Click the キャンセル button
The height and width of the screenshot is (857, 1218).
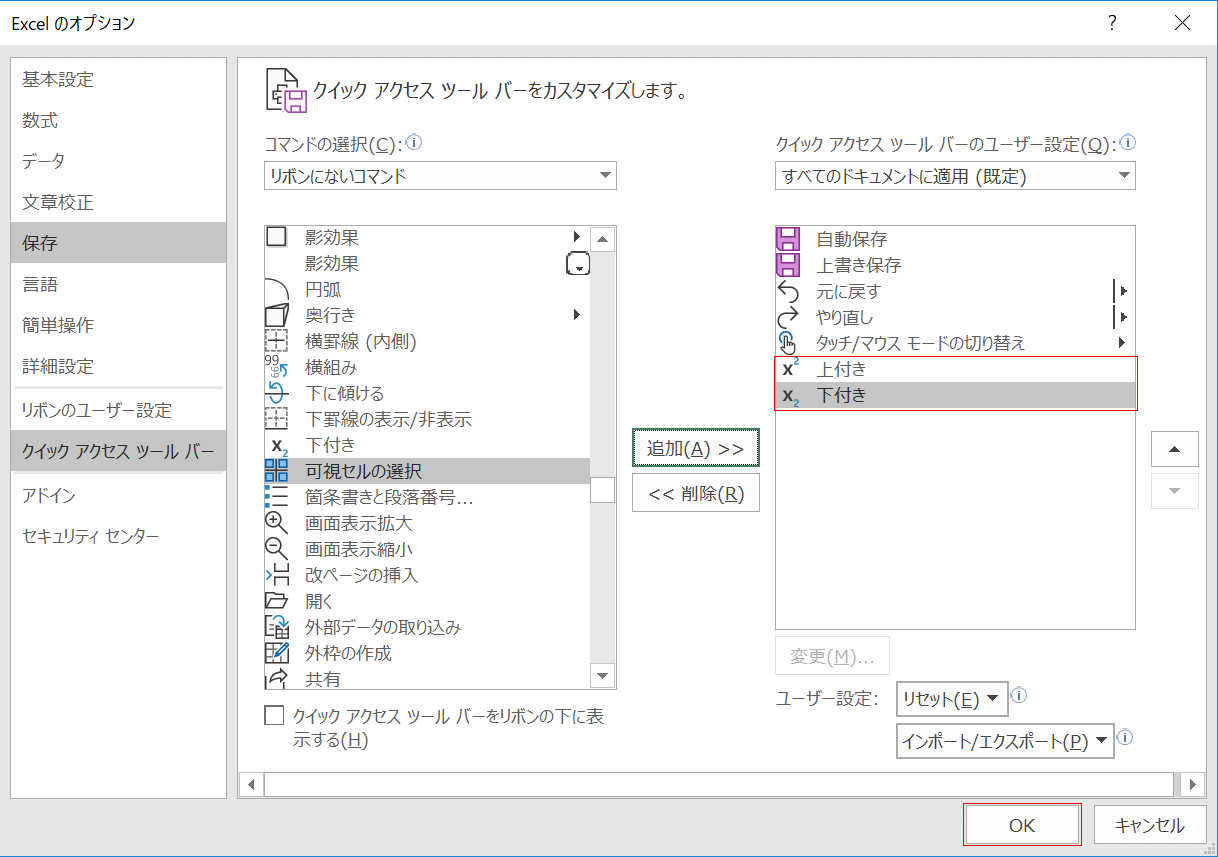1149,825
